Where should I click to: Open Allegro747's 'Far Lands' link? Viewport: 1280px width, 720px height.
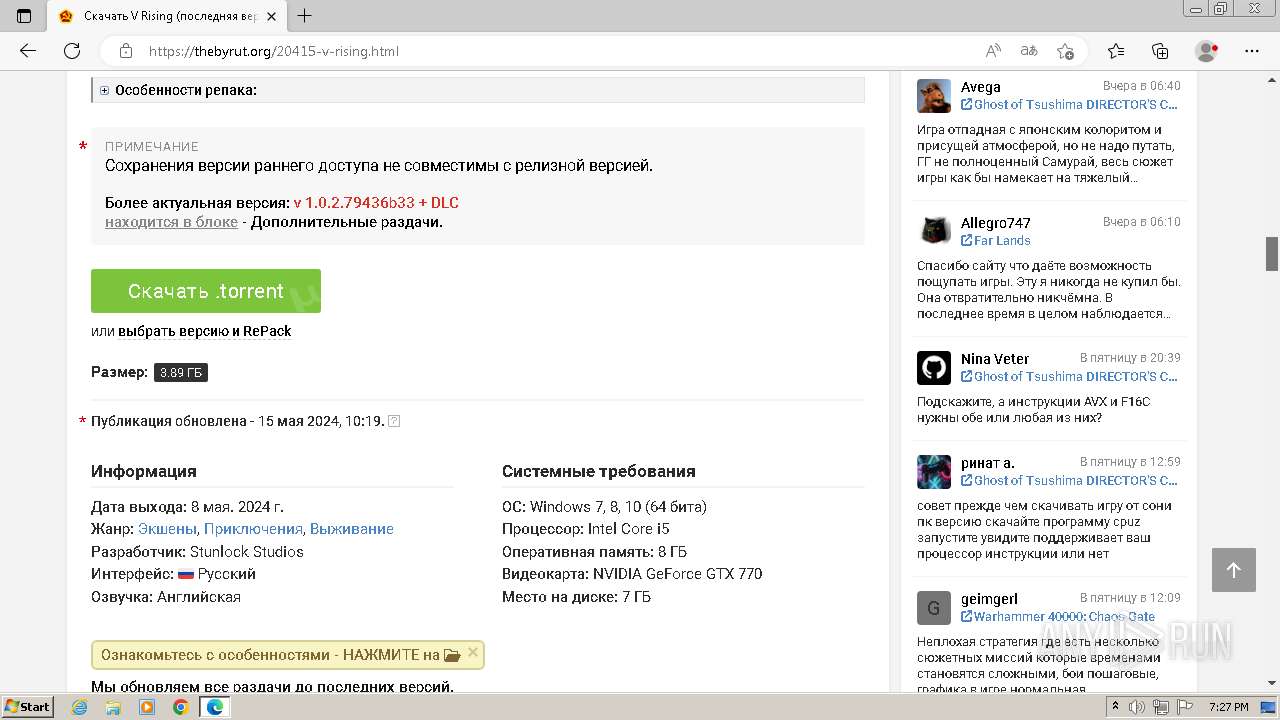pyautogui.click(x=995, y=240)
